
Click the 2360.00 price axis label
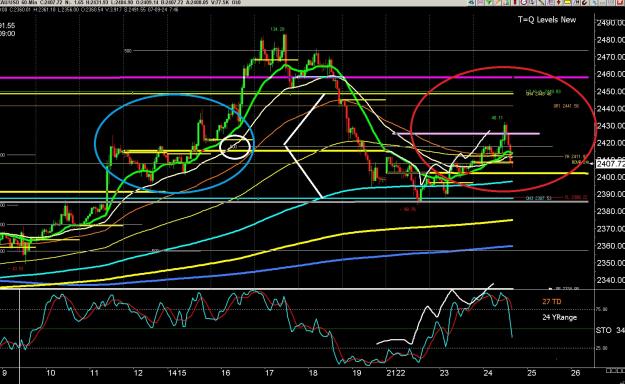[610, 246]
